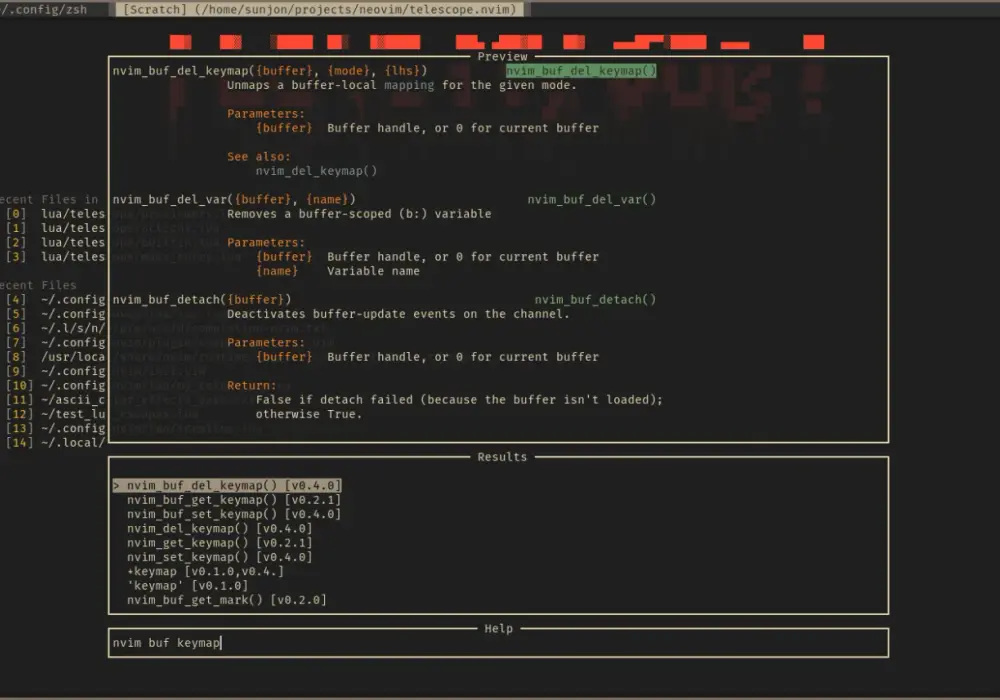Click the 'Return:' heading
1000x700 pixels.
point(252,386)
